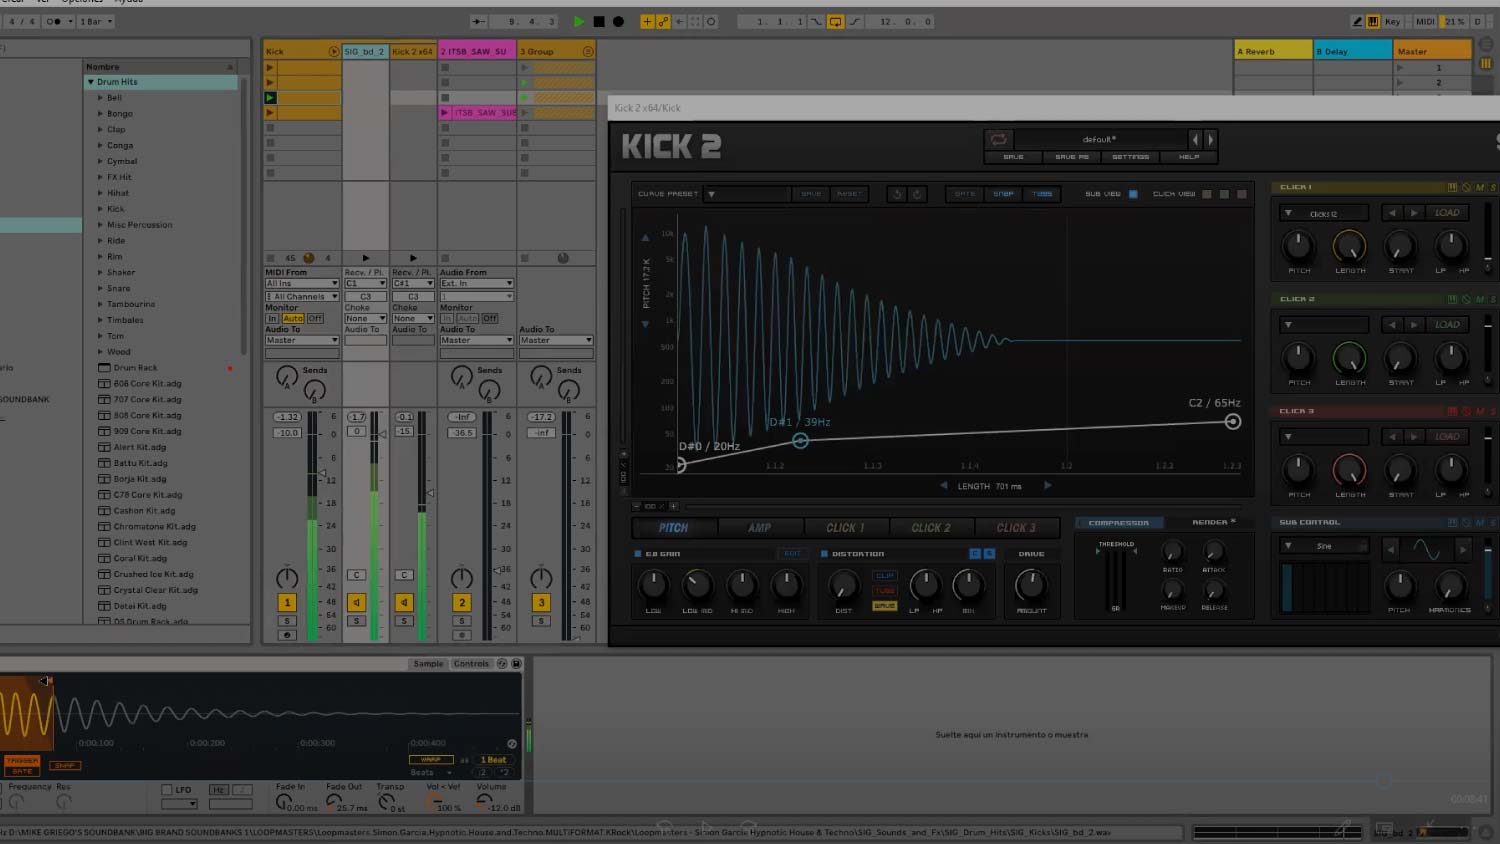This screenshot has height=844, width=1500.
Task: Stop playback in Ableton transport
Action: [599, 21]
